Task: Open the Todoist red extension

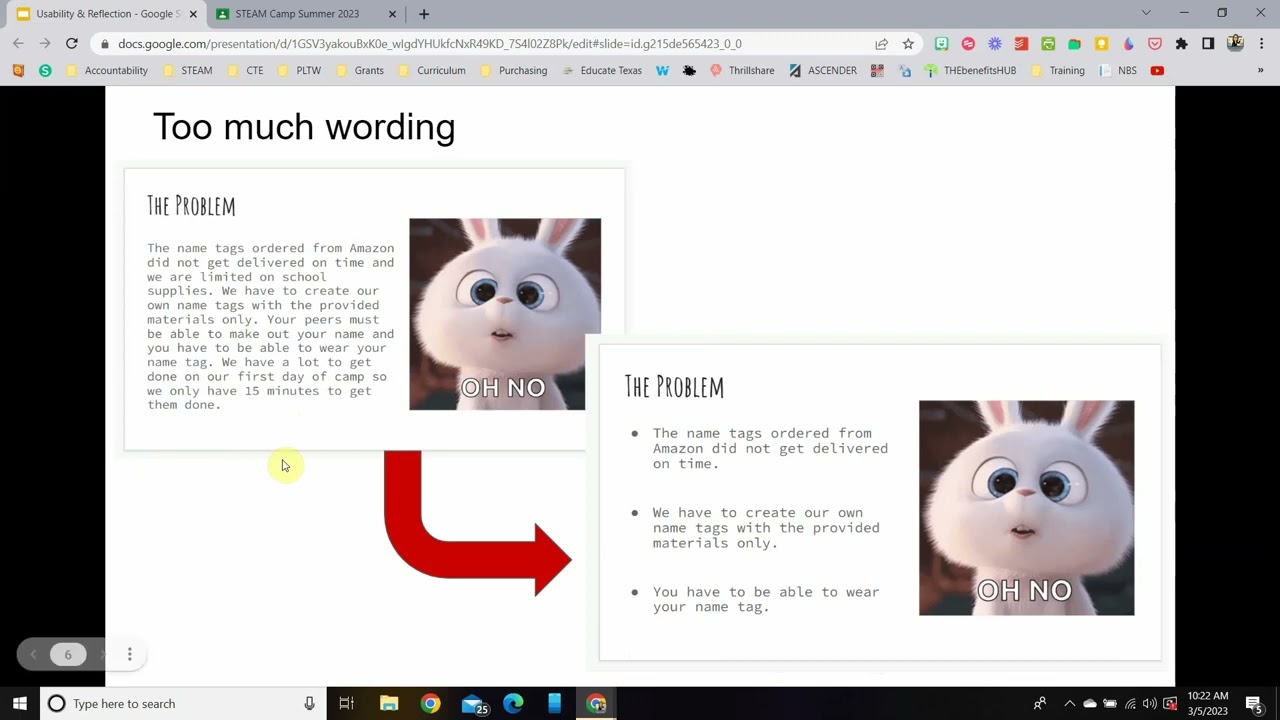Action: tap(1021, 44)
